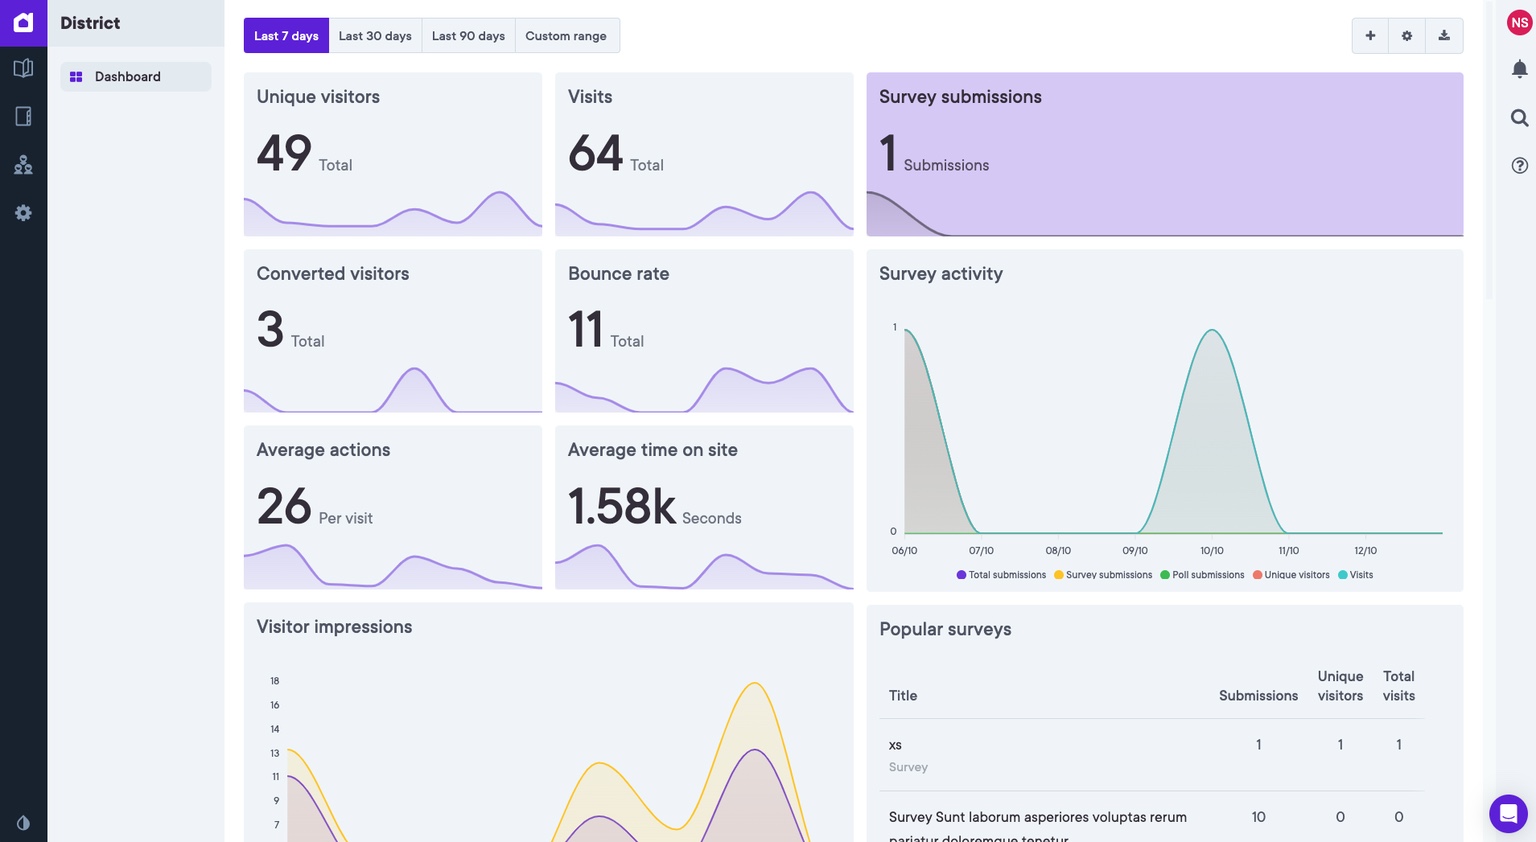The height and width of the screenshot is (842, 1536).
Task: Toggle the Poll submissions legend series
Action: 1202,575
